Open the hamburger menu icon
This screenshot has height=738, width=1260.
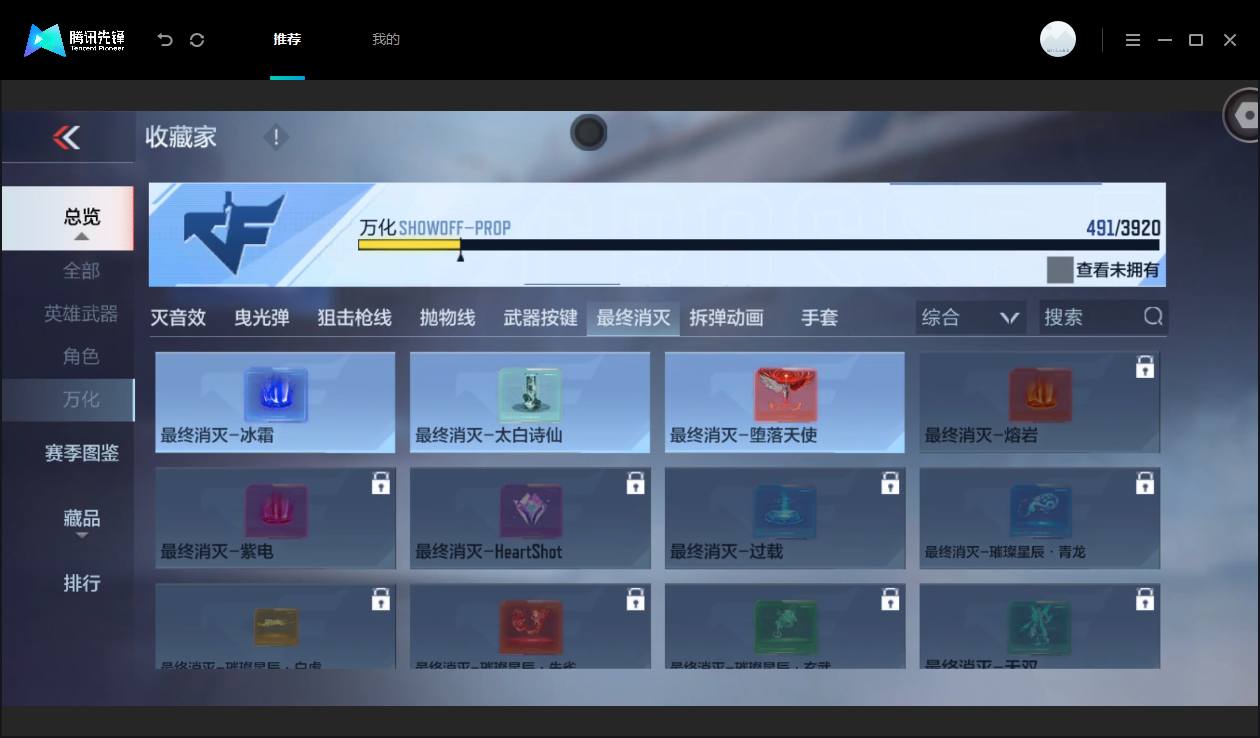tap(1133, 40)
